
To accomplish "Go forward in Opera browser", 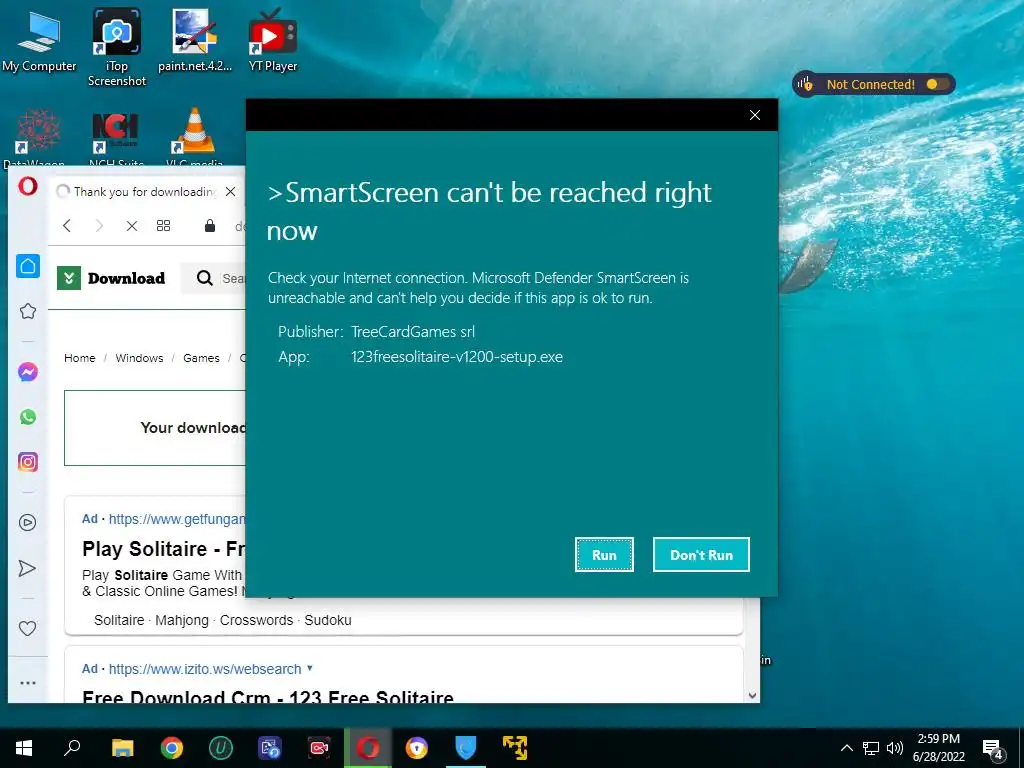I will pyautogui.click(x=99, y=226).
